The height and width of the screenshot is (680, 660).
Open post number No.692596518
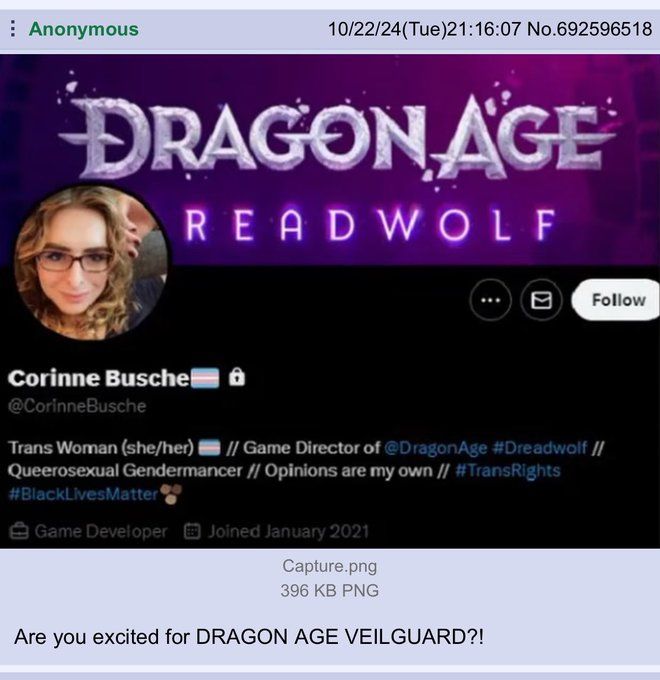click(x=589, y=29)
